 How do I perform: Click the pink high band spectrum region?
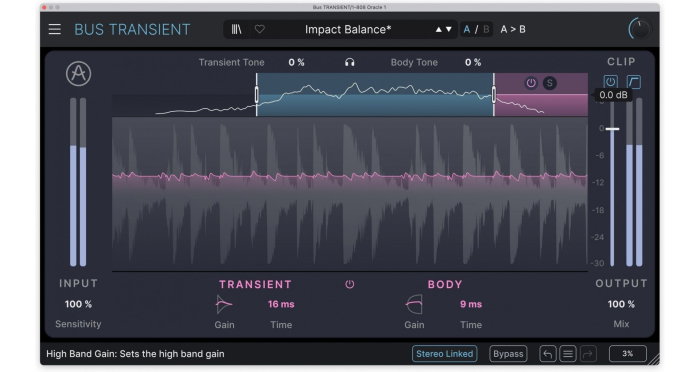(542, 95)
